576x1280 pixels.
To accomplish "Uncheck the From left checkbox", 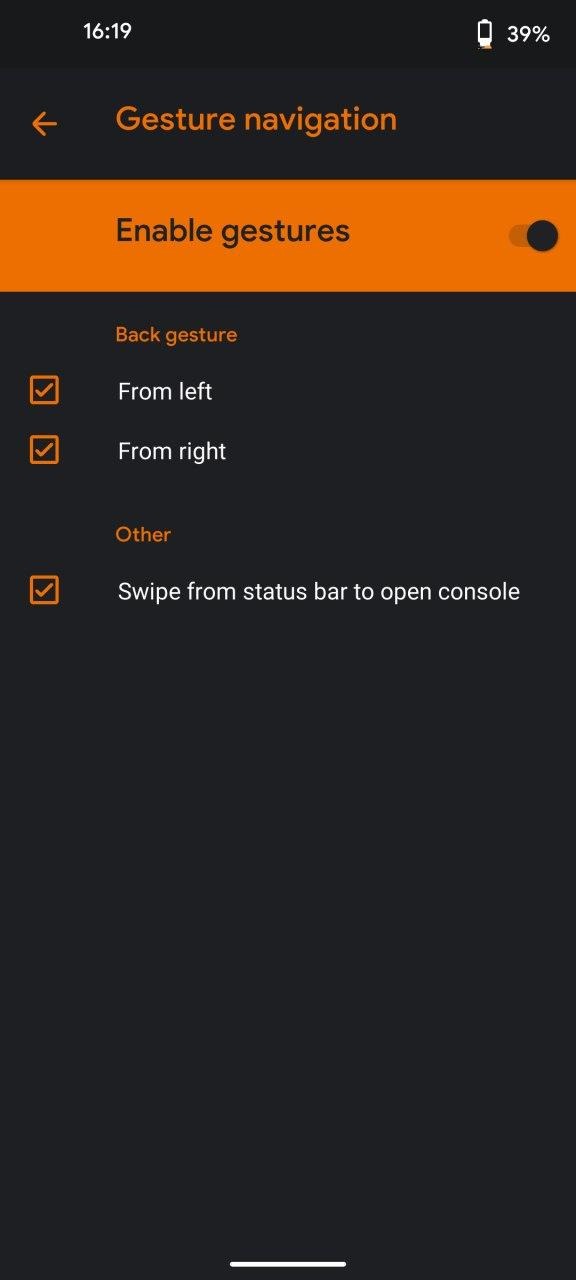I will [x=44, y=390].
